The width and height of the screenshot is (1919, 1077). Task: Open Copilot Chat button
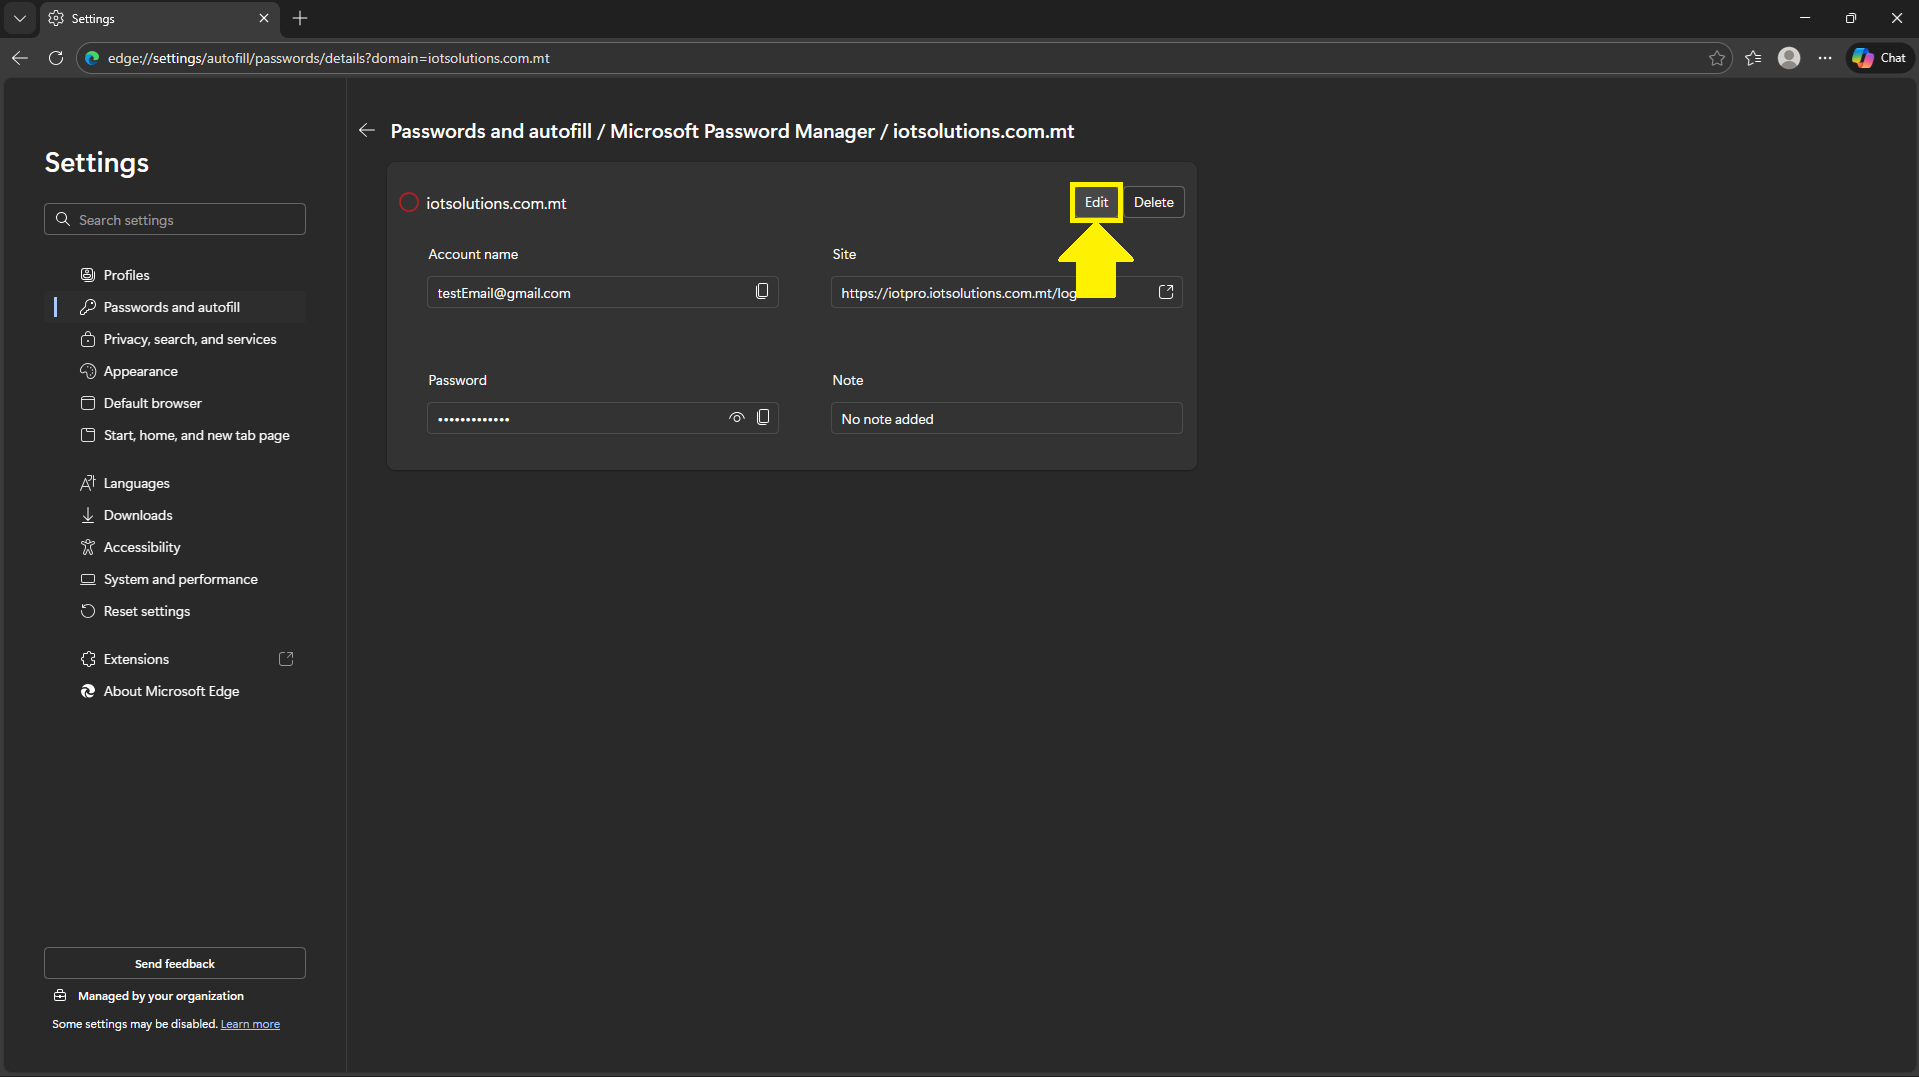pyautogui.click(x=1879, y=58)
